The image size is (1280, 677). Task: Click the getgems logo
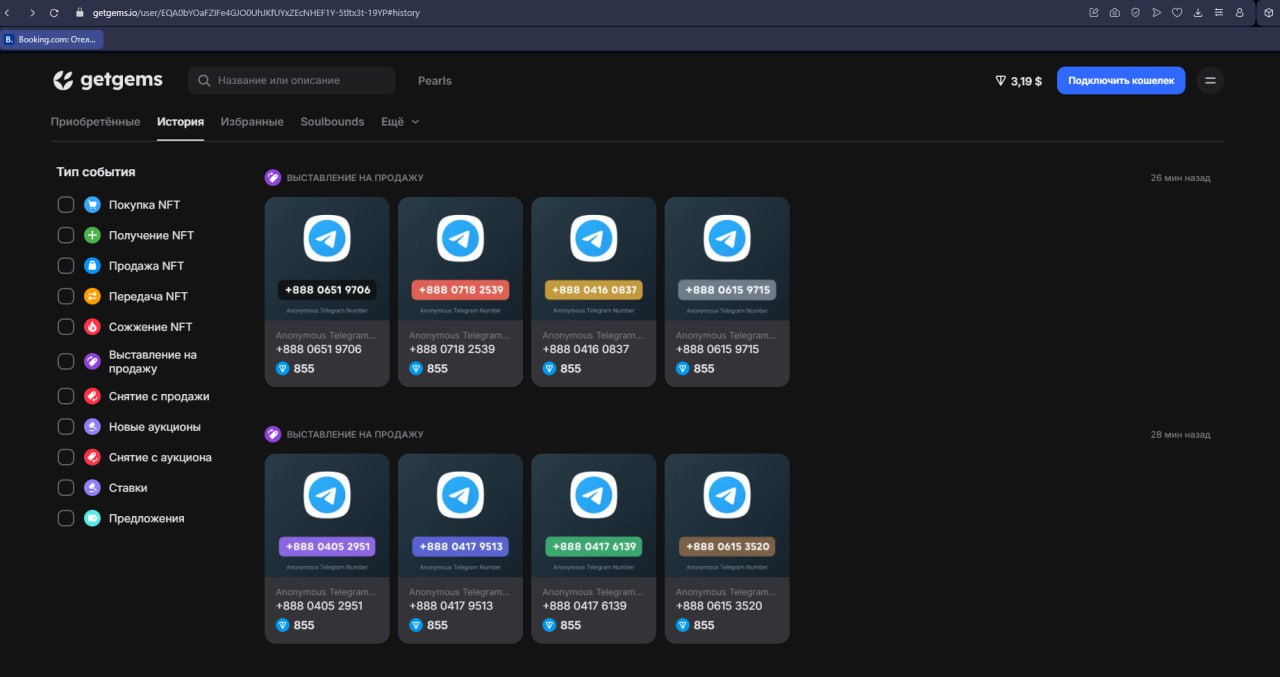(x=108, y=80)
